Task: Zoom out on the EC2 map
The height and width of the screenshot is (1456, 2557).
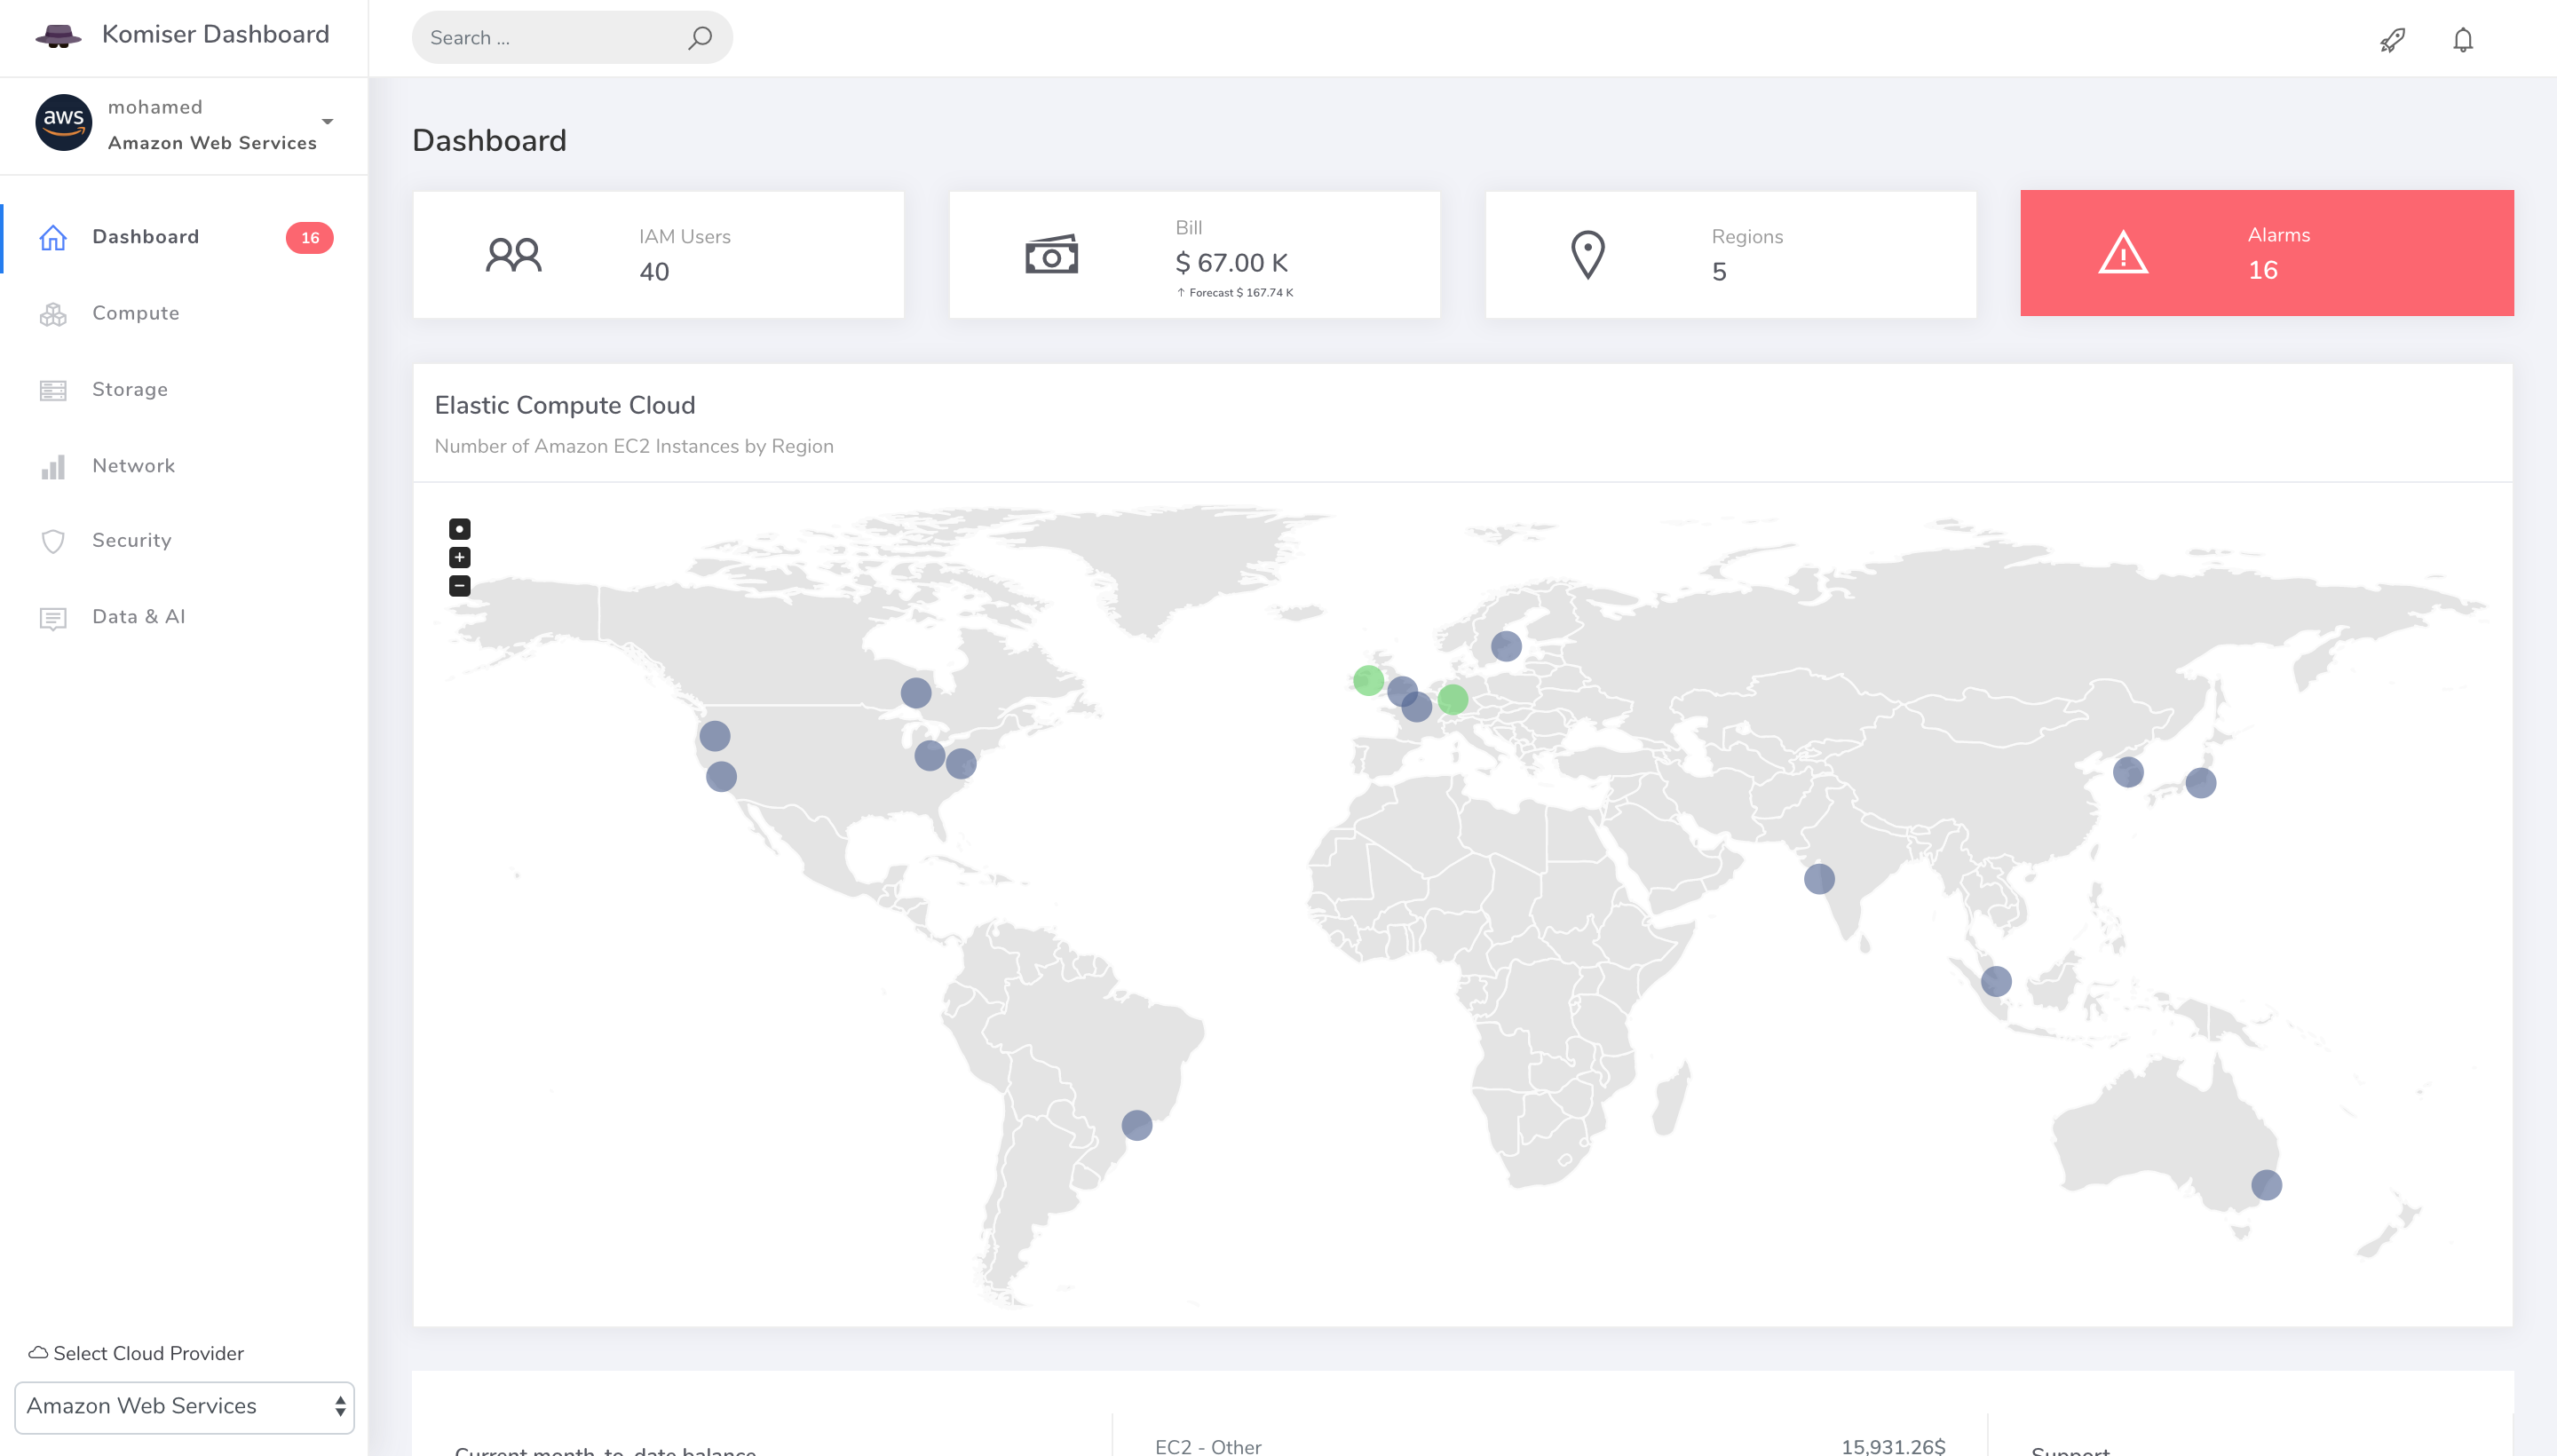Action: tap(459, 586)
